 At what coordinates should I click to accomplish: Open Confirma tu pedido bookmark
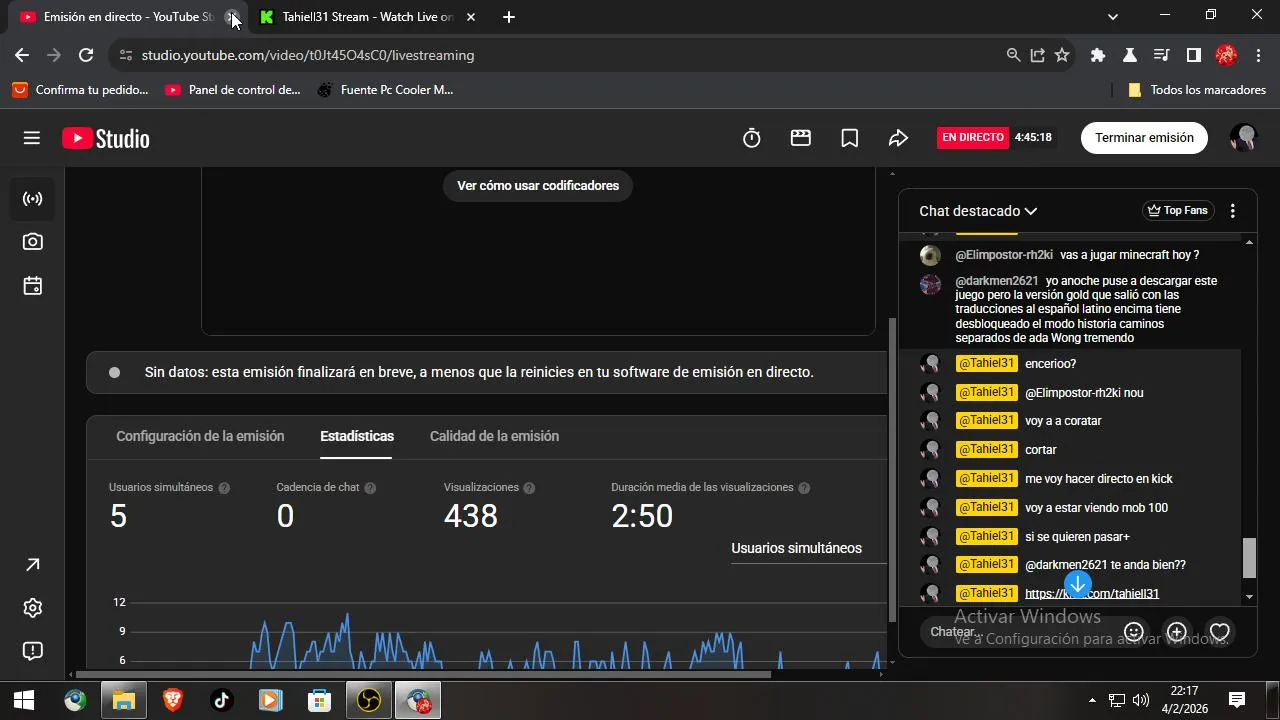(x=80, y=90)
